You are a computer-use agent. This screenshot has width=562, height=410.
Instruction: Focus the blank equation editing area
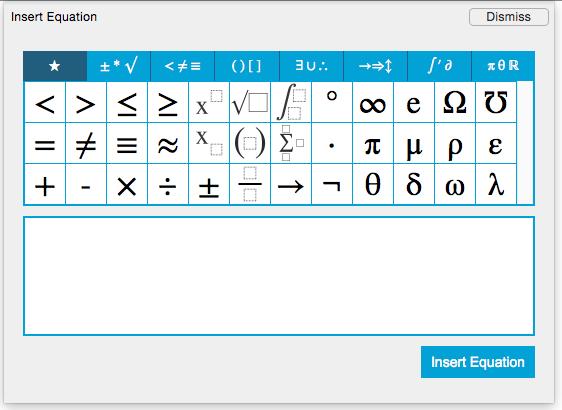(x=279, y=276)
